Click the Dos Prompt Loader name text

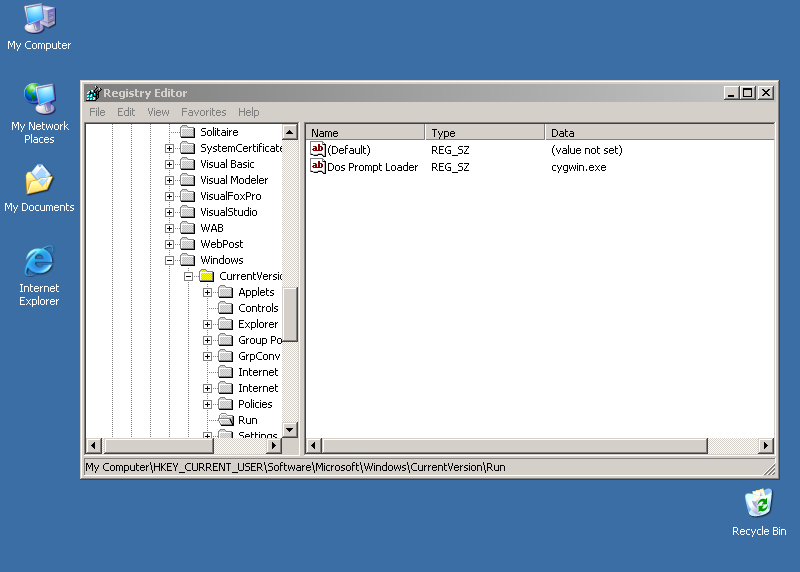point(372,167)
